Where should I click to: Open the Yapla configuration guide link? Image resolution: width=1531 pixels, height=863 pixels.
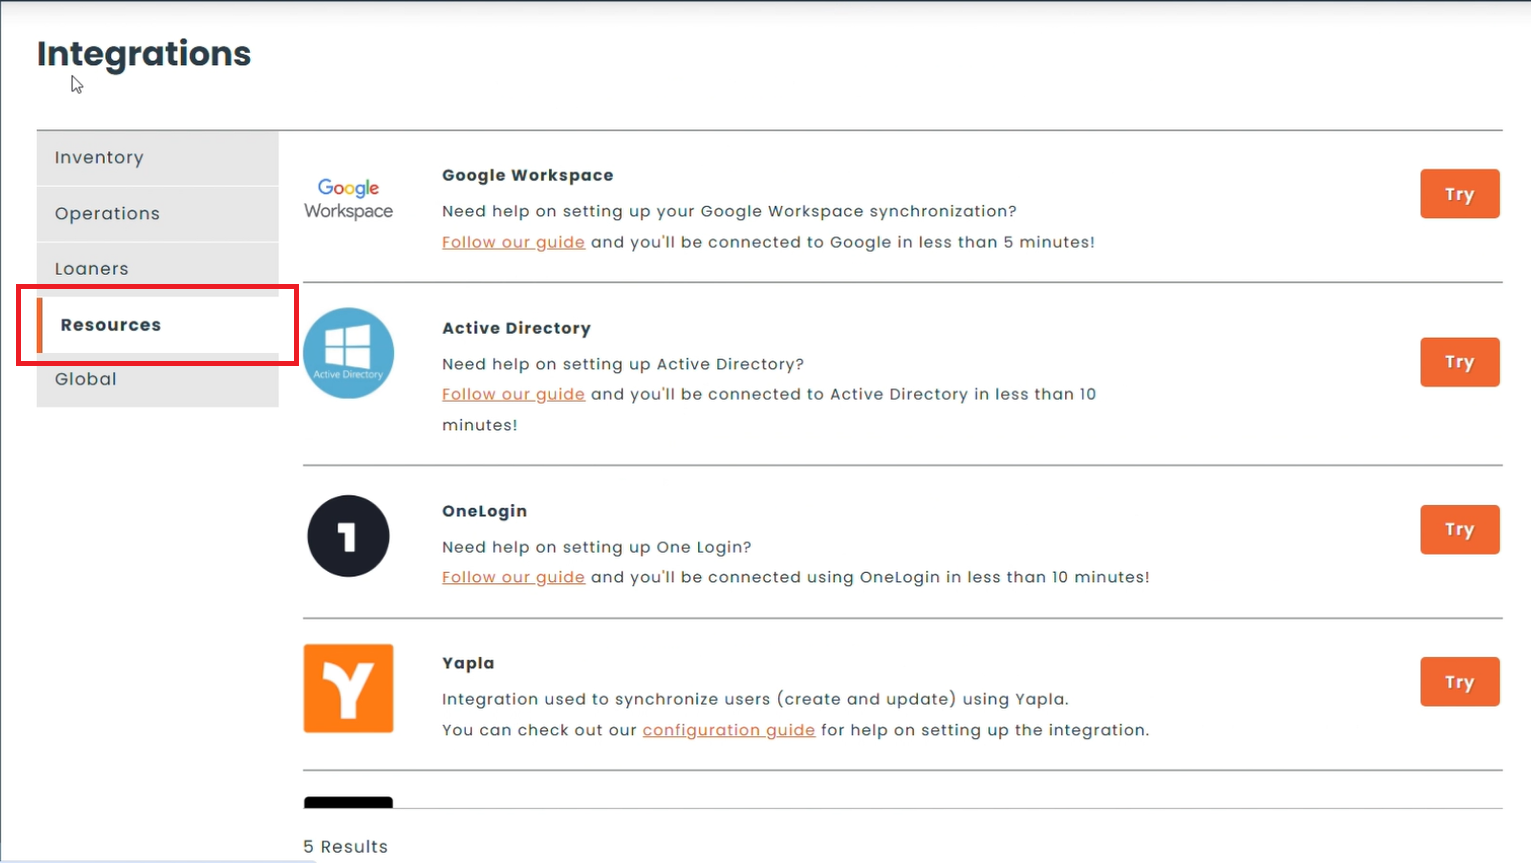coord(728,730)
